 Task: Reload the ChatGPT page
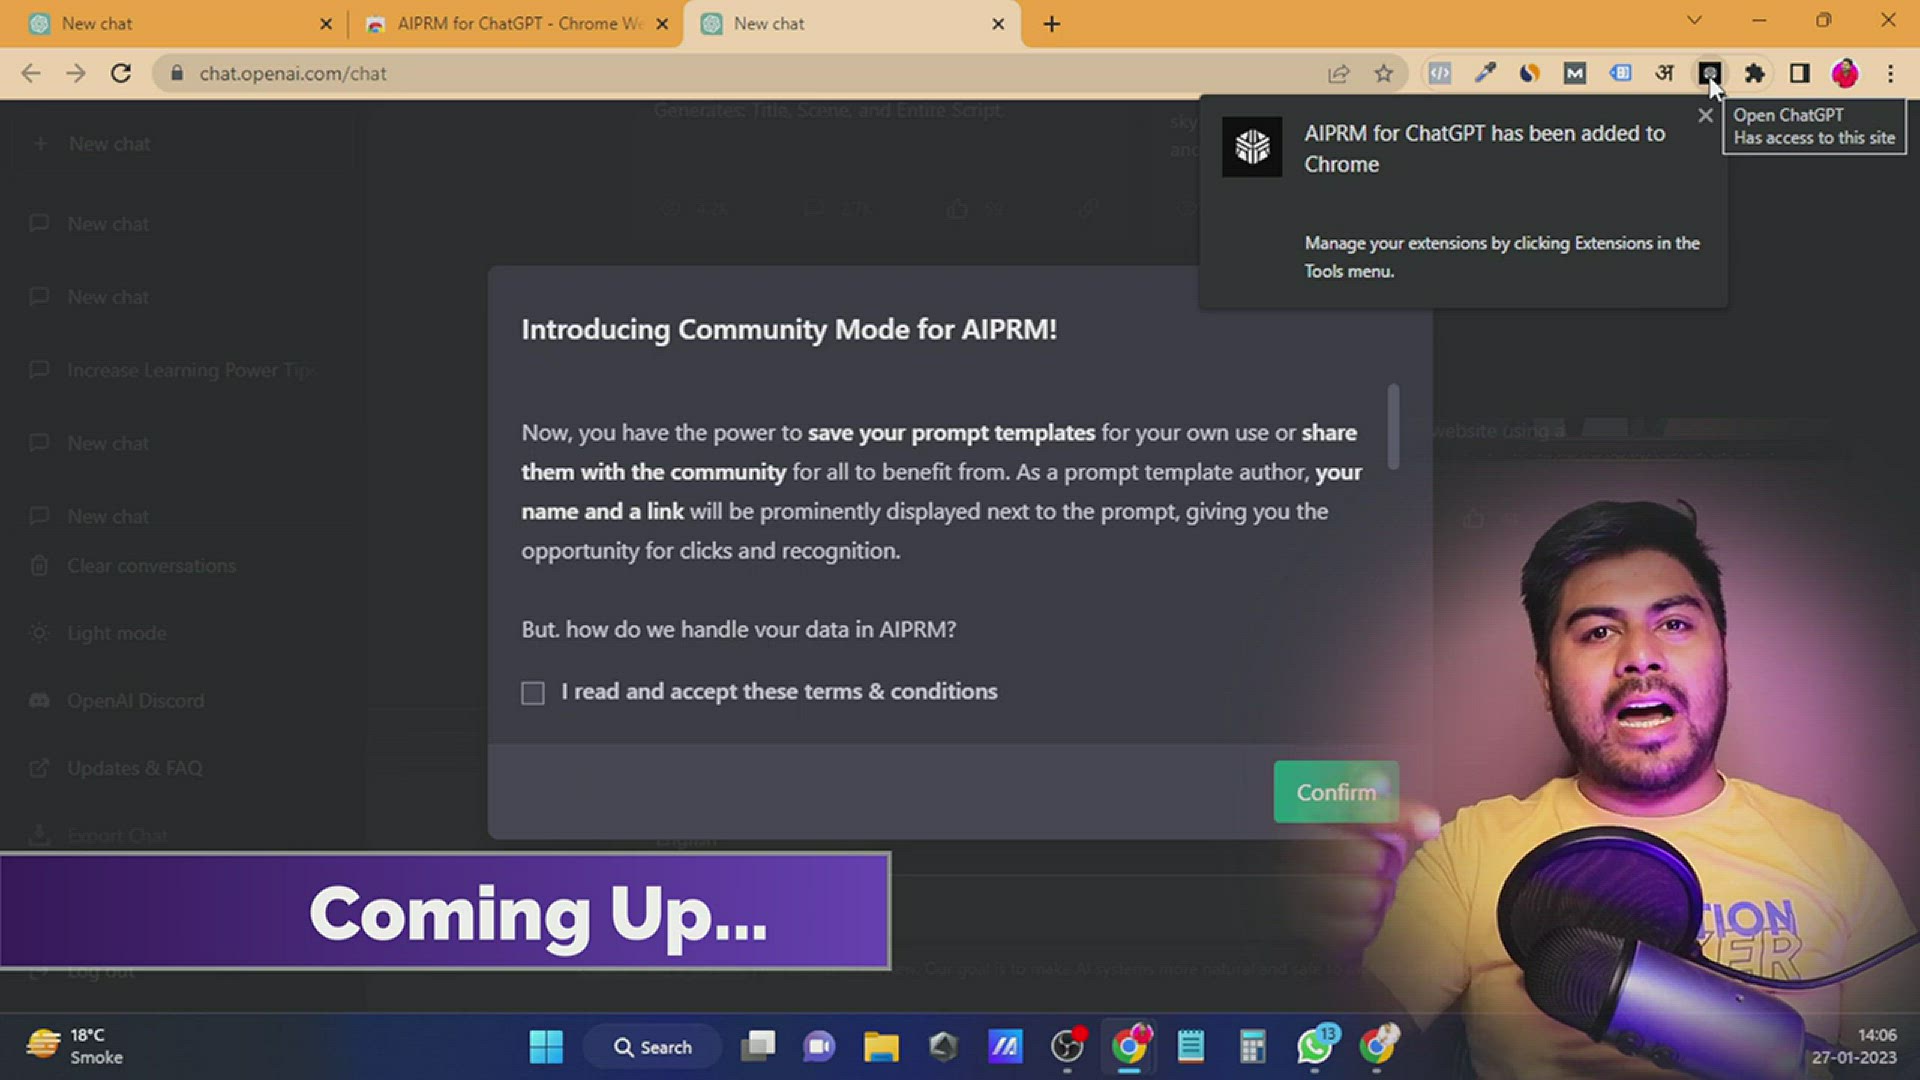click(121, 73)
